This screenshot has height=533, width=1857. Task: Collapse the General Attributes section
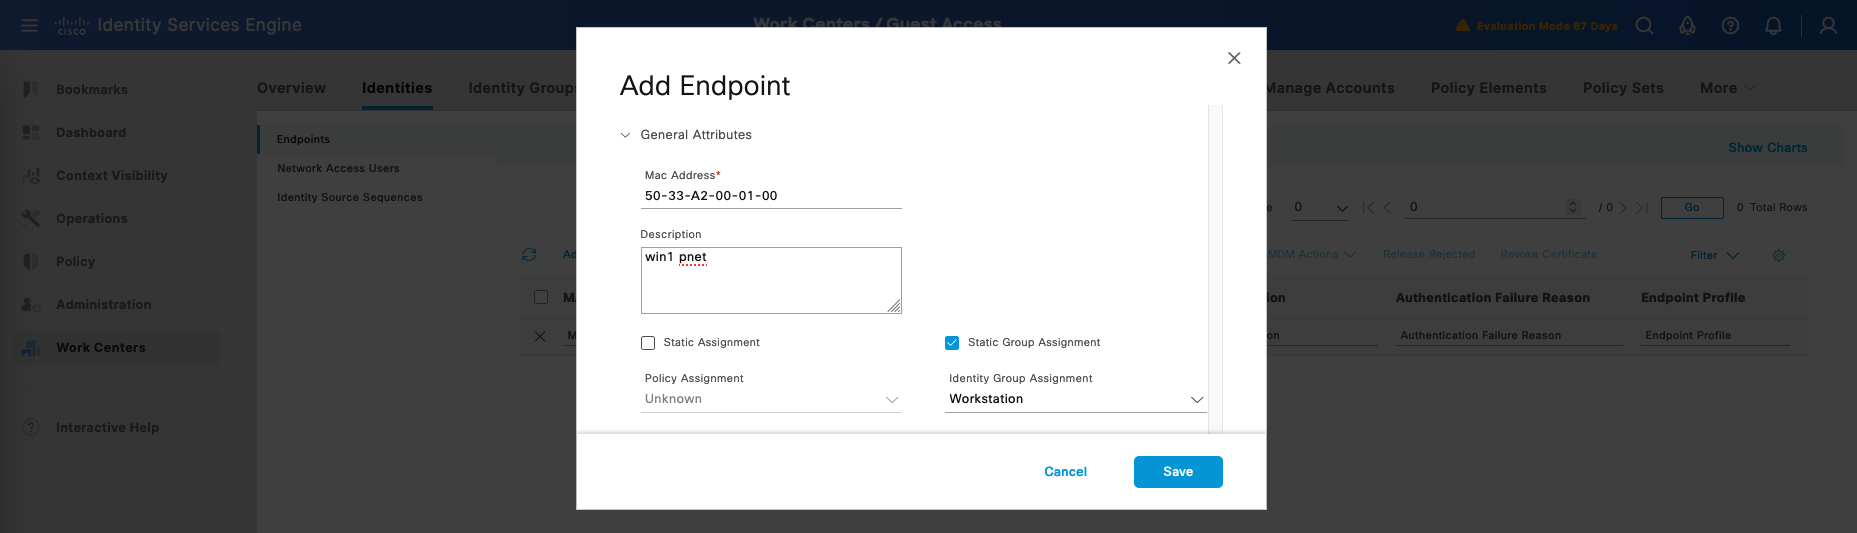tap(626, 135)
